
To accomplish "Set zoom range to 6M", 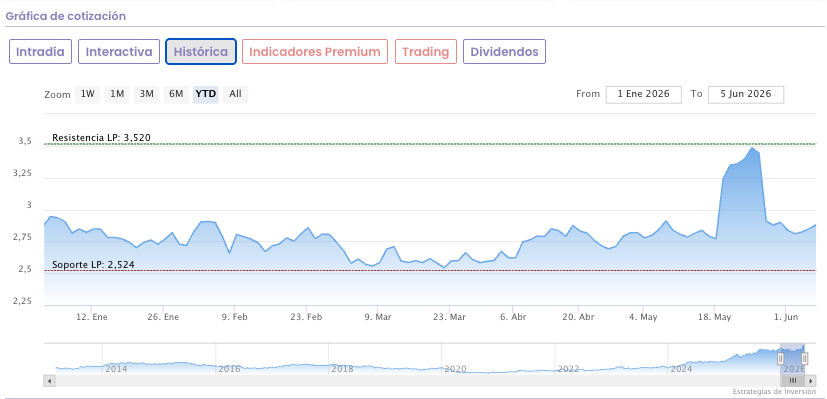I will [176, 94].
